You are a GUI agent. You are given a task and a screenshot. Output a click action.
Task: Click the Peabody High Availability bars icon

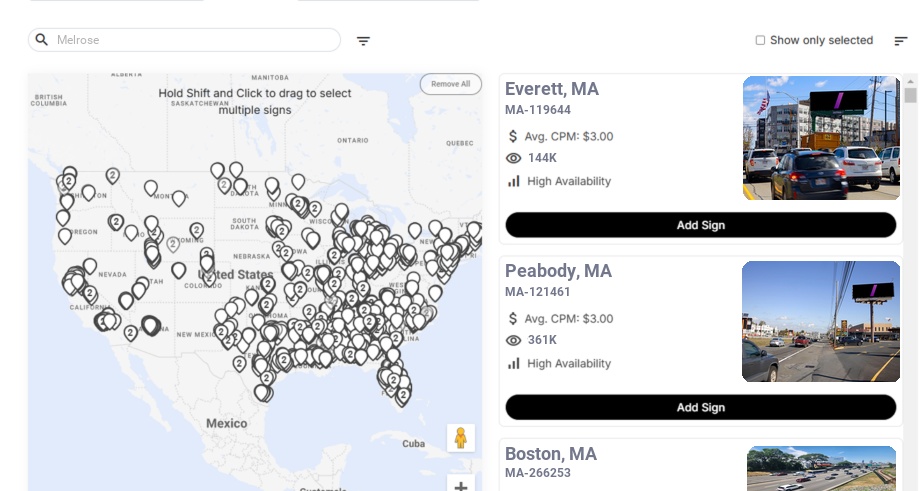click(x=514, y=363)
